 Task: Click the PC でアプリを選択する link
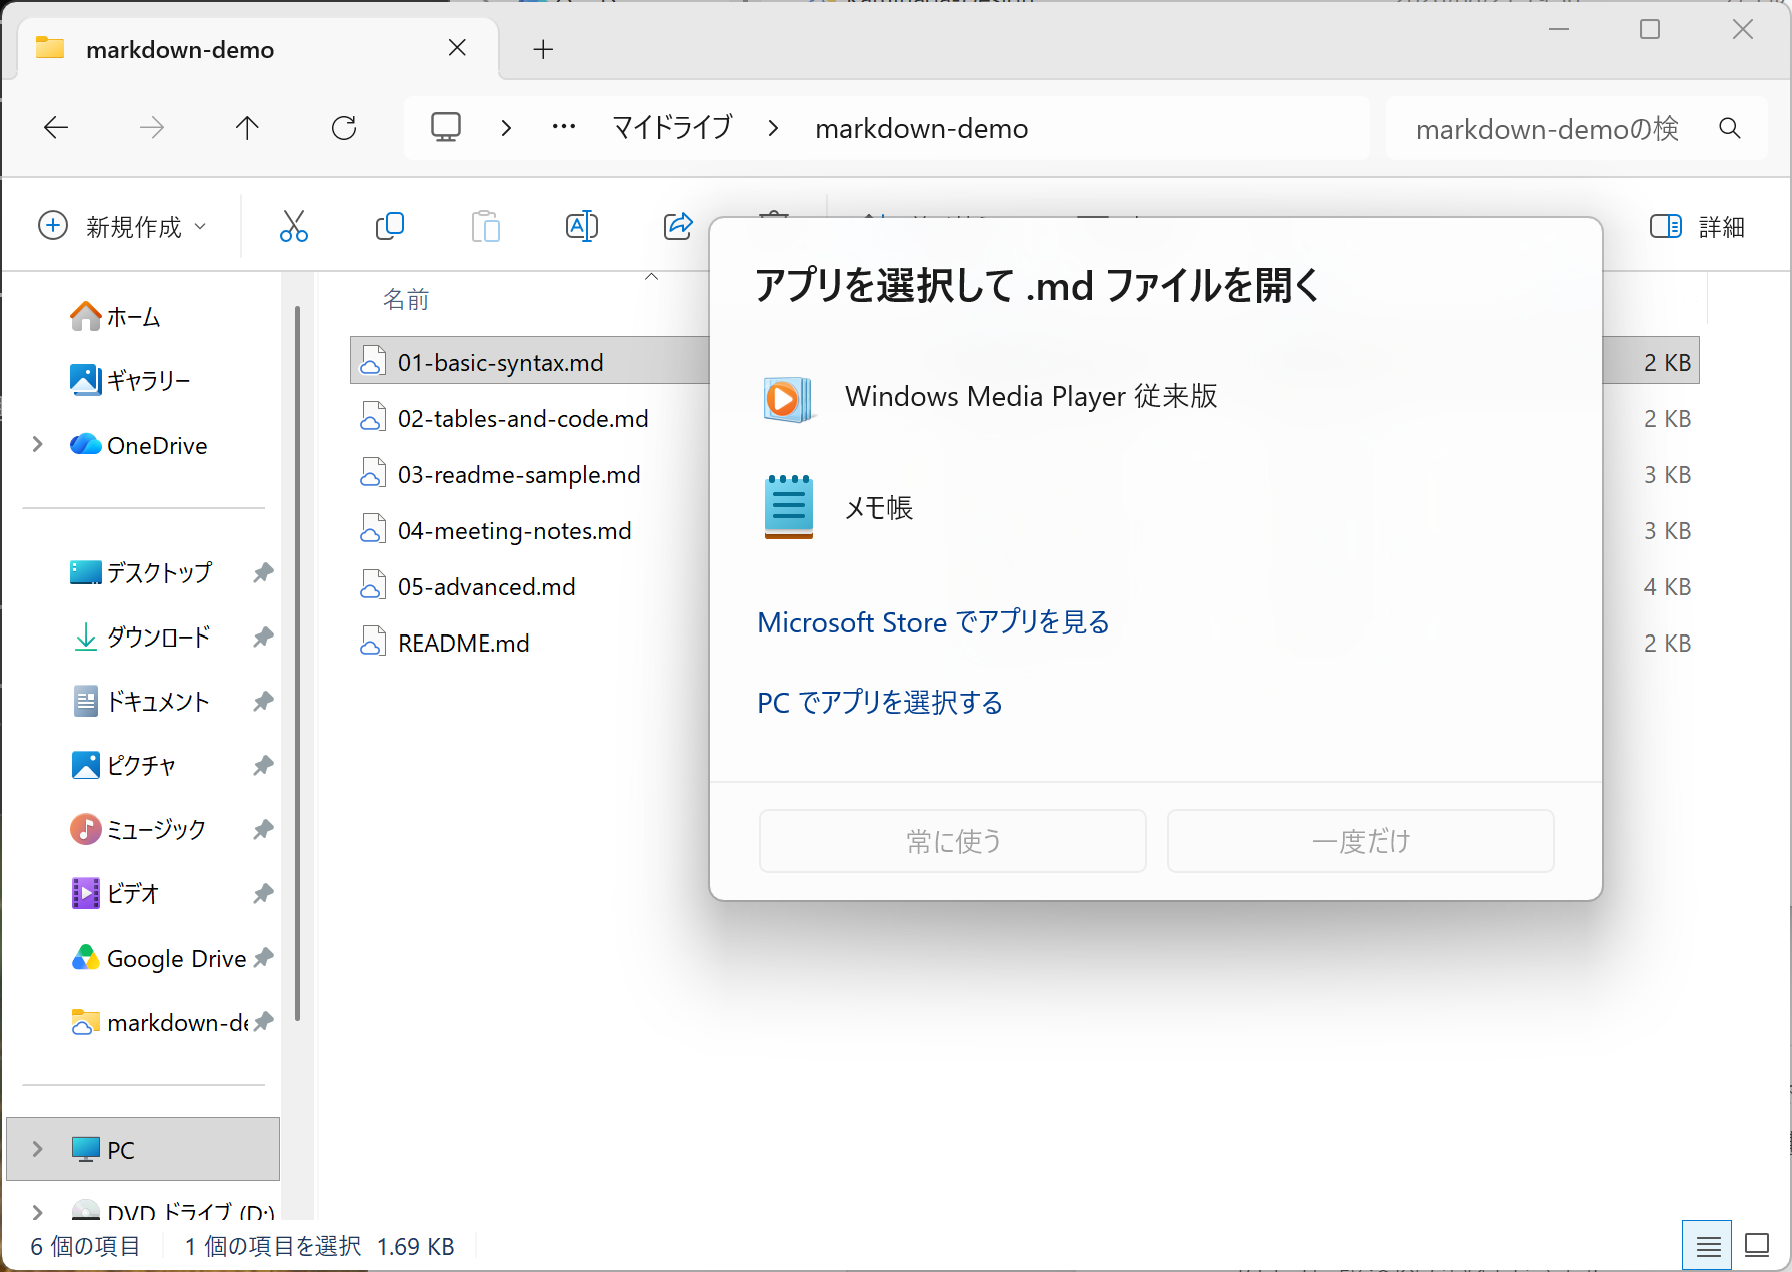pos(880,703)
